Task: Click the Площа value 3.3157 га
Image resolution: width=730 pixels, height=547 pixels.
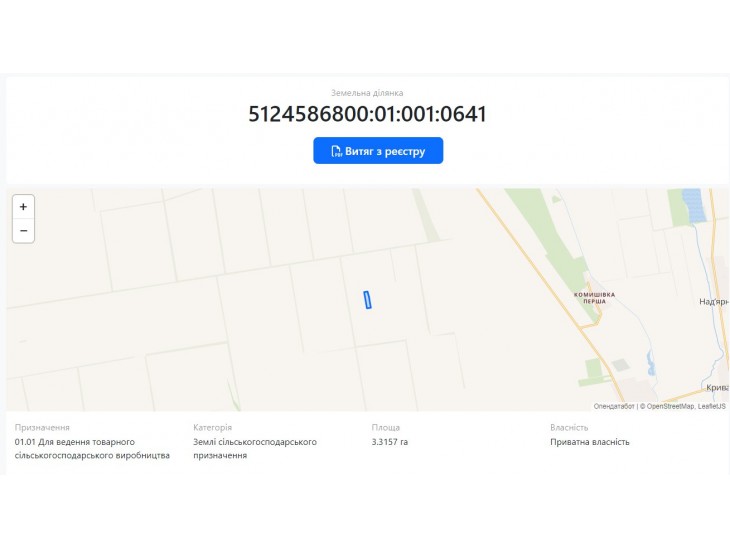Action: click(x=390, y=442)
